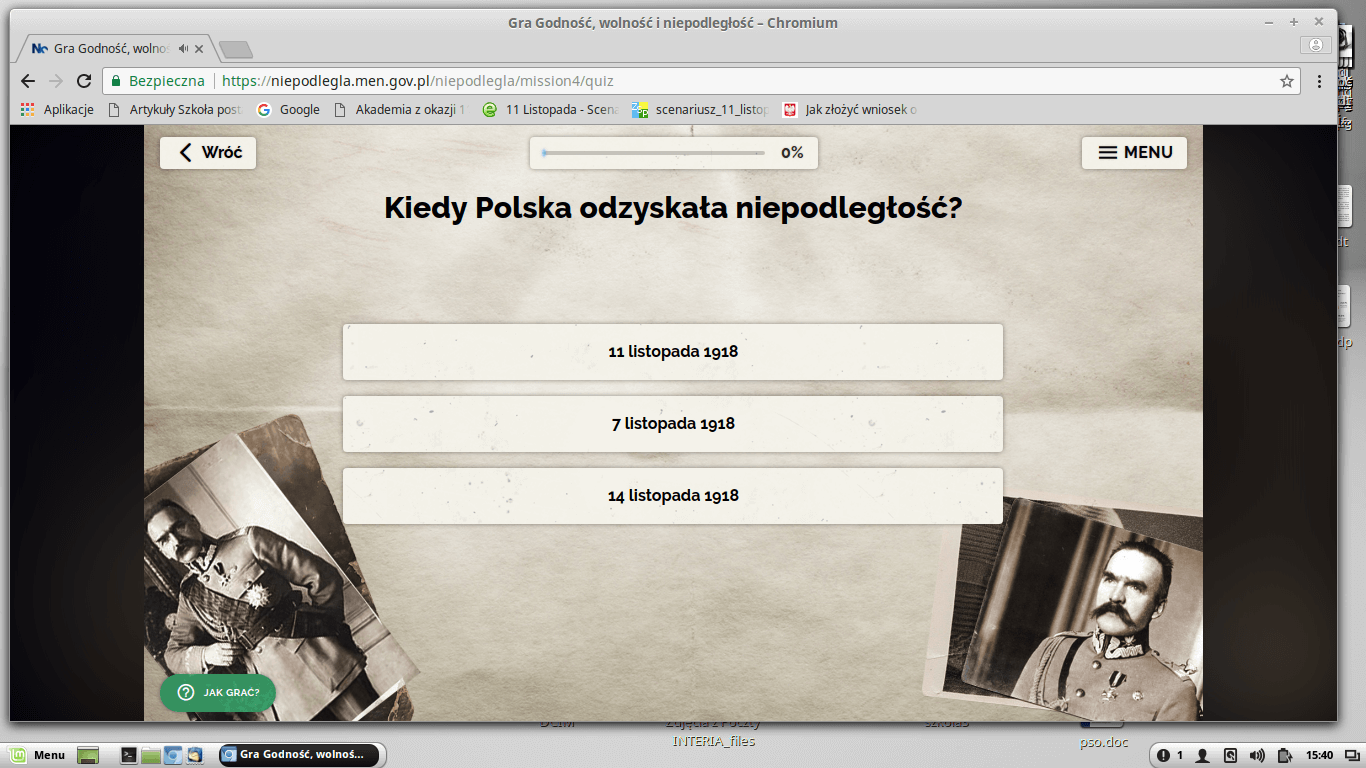
Task: Click the battery indicator in the tray
Action: click(x=1282, y=755)
